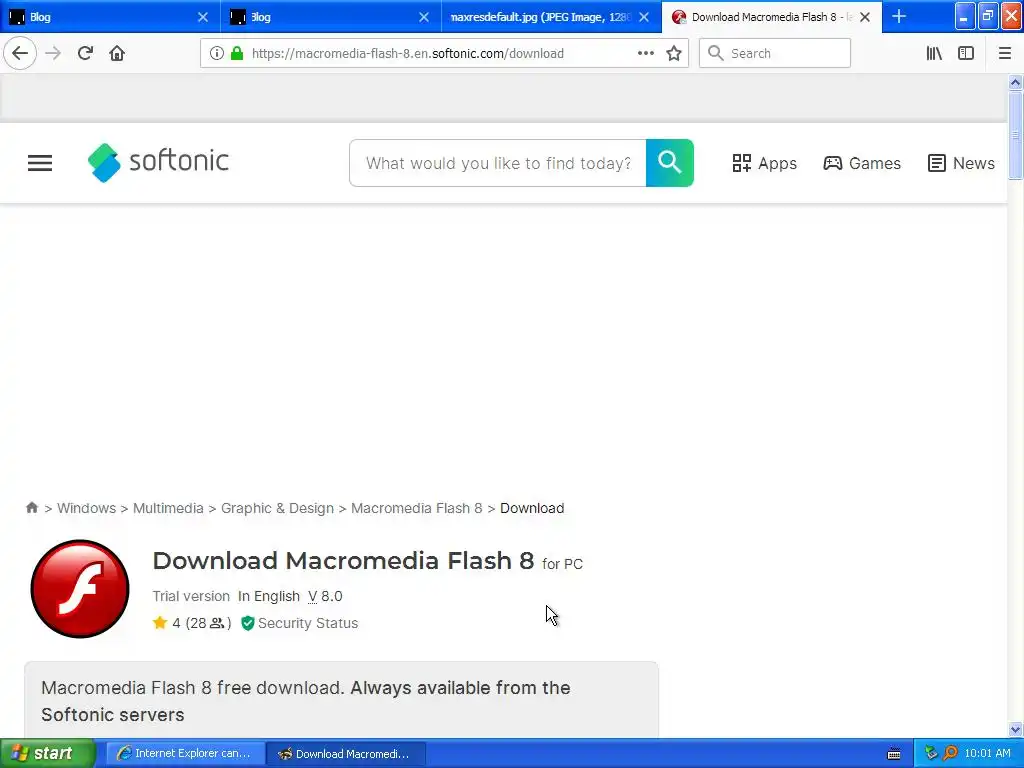Select the Download Macromedia taskbar button
The height and width of the screenshot is (768, 1024).
(x=346, y=753)
